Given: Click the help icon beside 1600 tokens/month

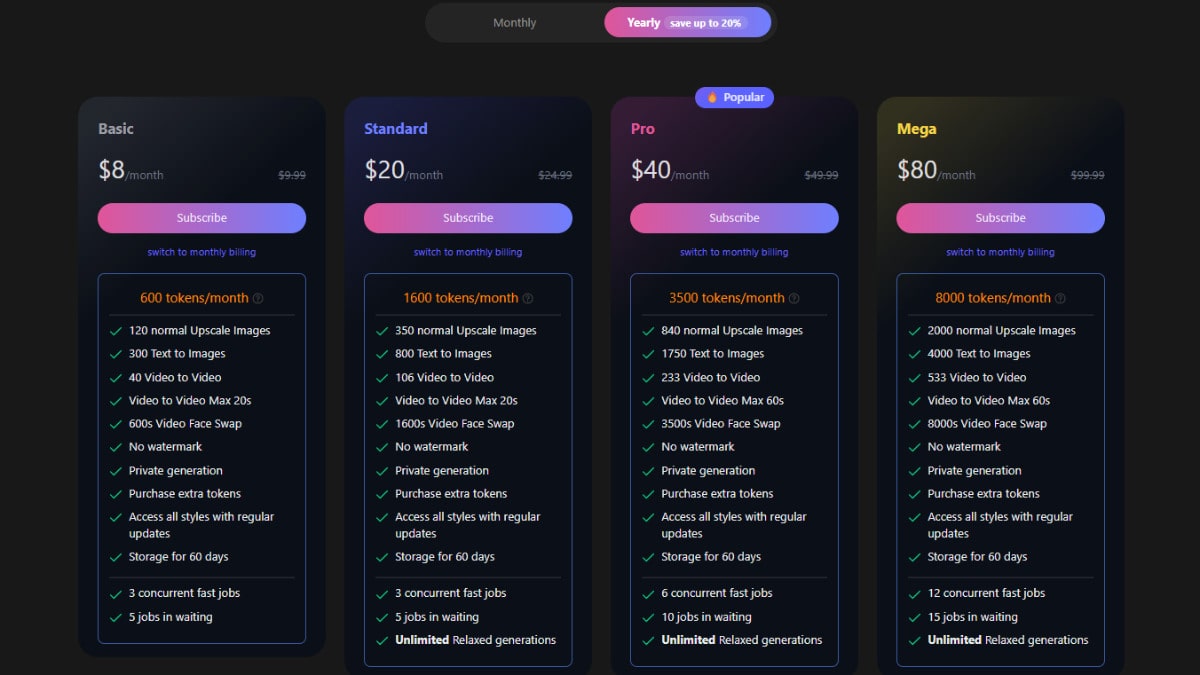Looking at the screenshot, I should (528, 298).
